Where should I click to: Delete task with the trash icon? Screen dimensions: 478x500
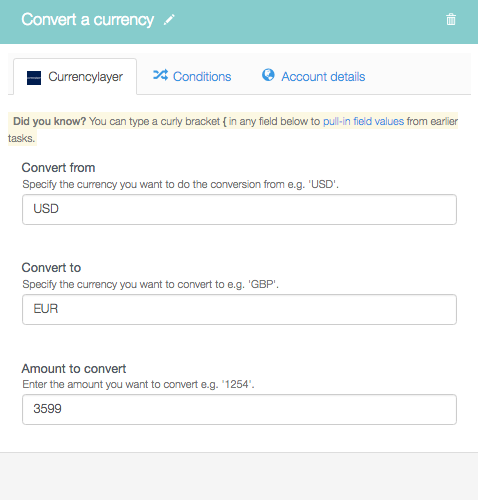click(451, 19)
